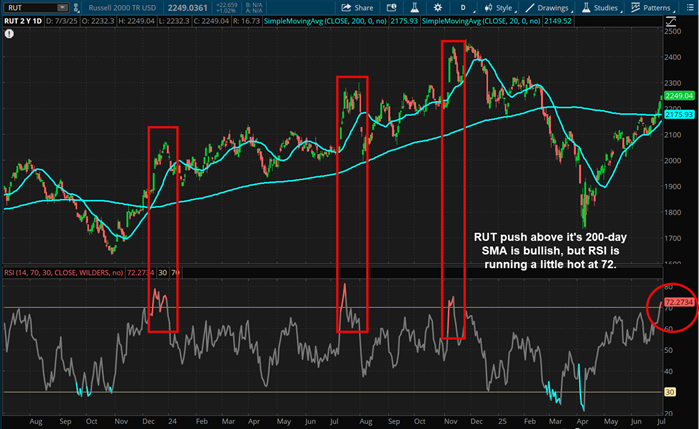Click the H: 2249.04 high value
Viewport: 699px width, 429px height.
[x=136, y=21]
